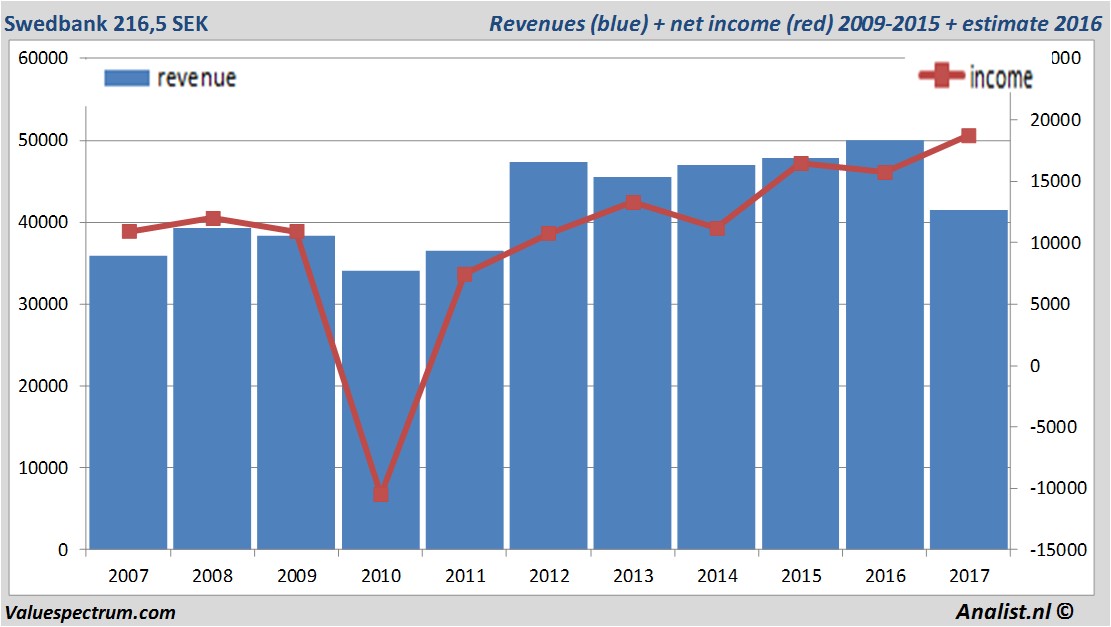Click the 5000 right axis label
The image size is (1111, 627).
1050,304
